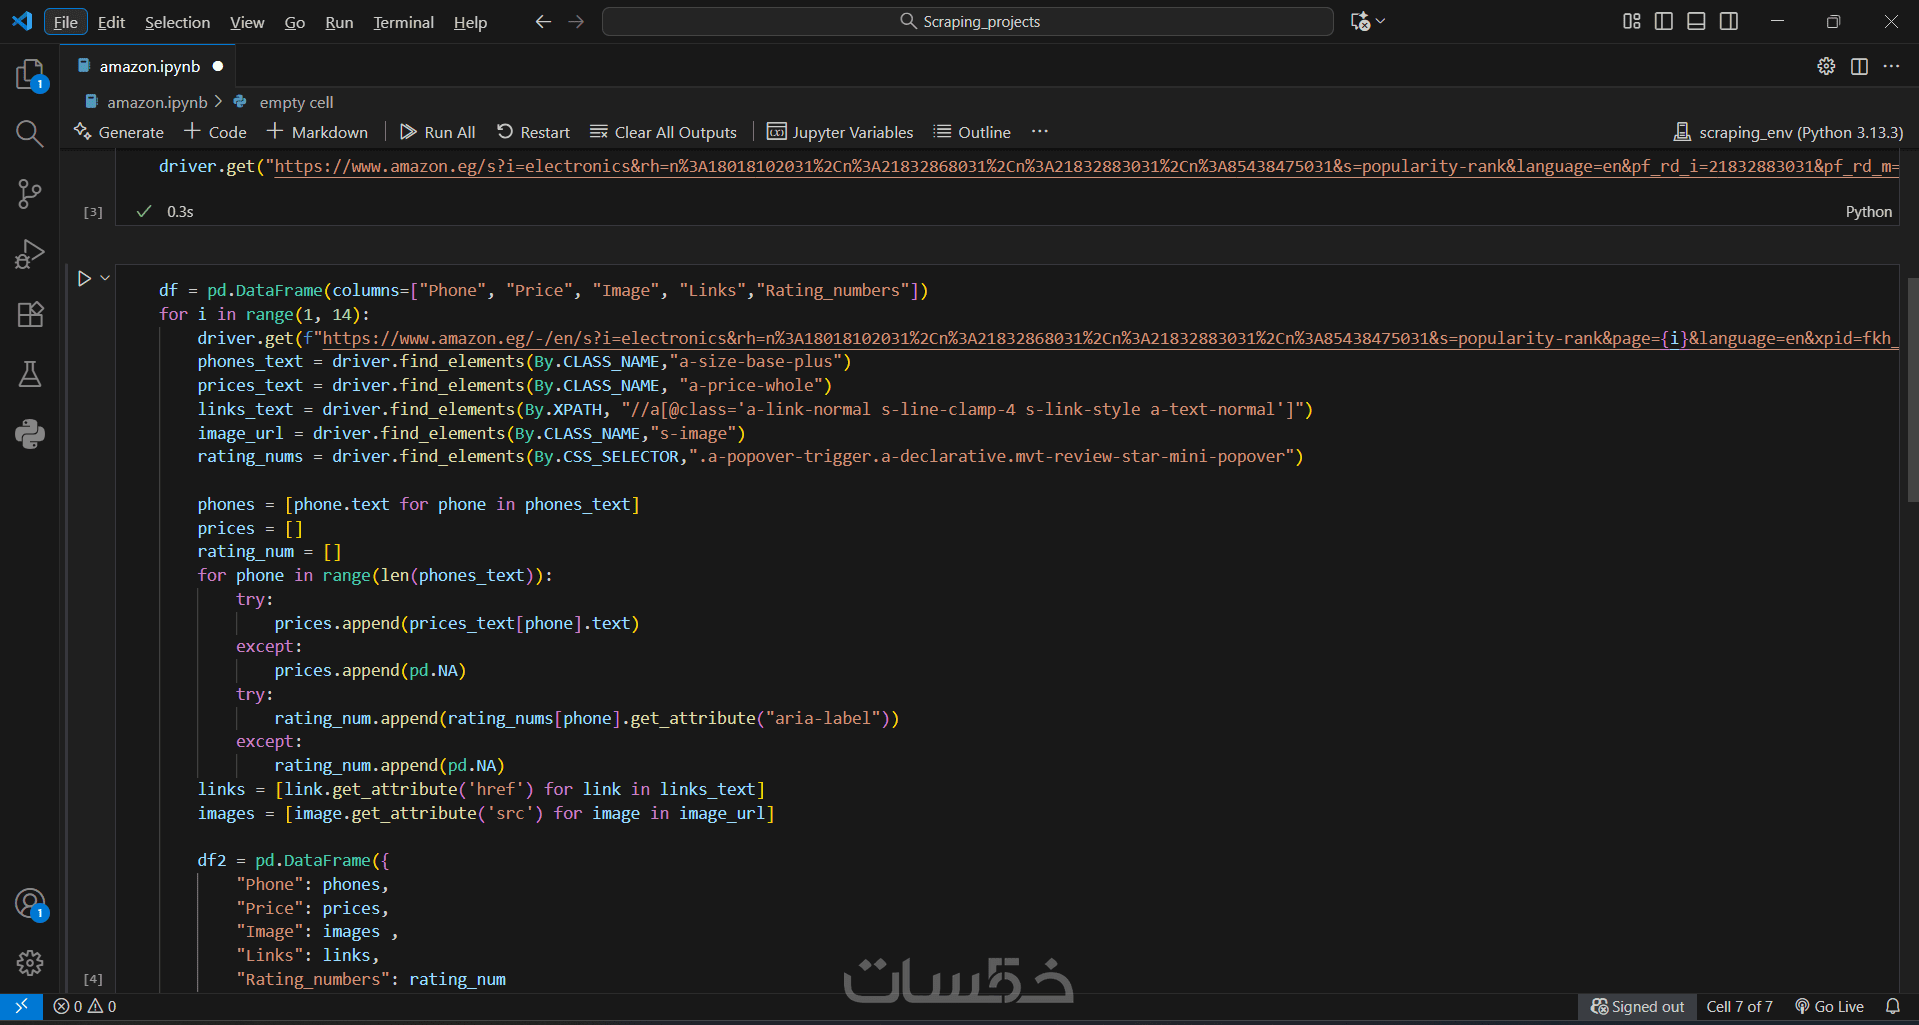The image size is (1919, 1025).
Task: Open notebook settings gear icon
Action: click(x=1826, y=66)
